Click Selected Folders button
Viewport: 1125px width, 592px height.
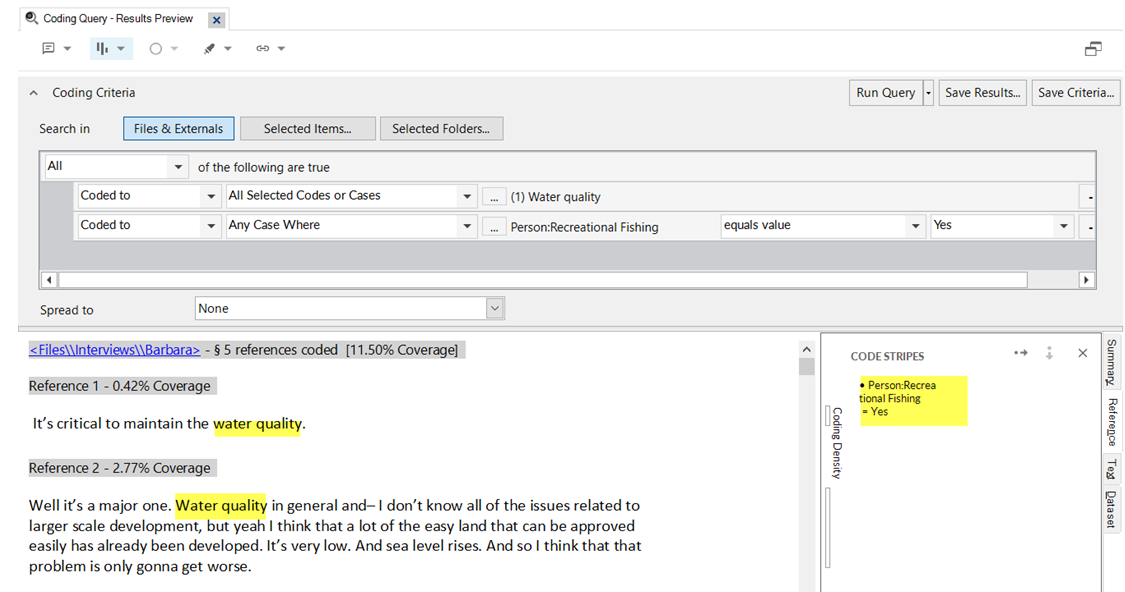point(441,128)
